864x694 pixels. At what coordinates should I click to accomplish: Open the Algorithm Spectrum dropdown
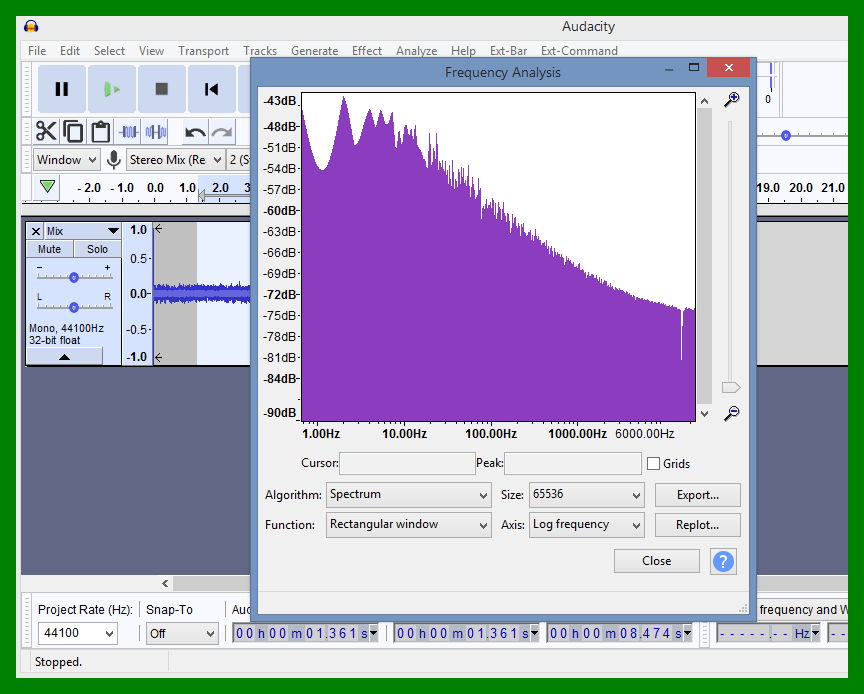pos(409,494)
